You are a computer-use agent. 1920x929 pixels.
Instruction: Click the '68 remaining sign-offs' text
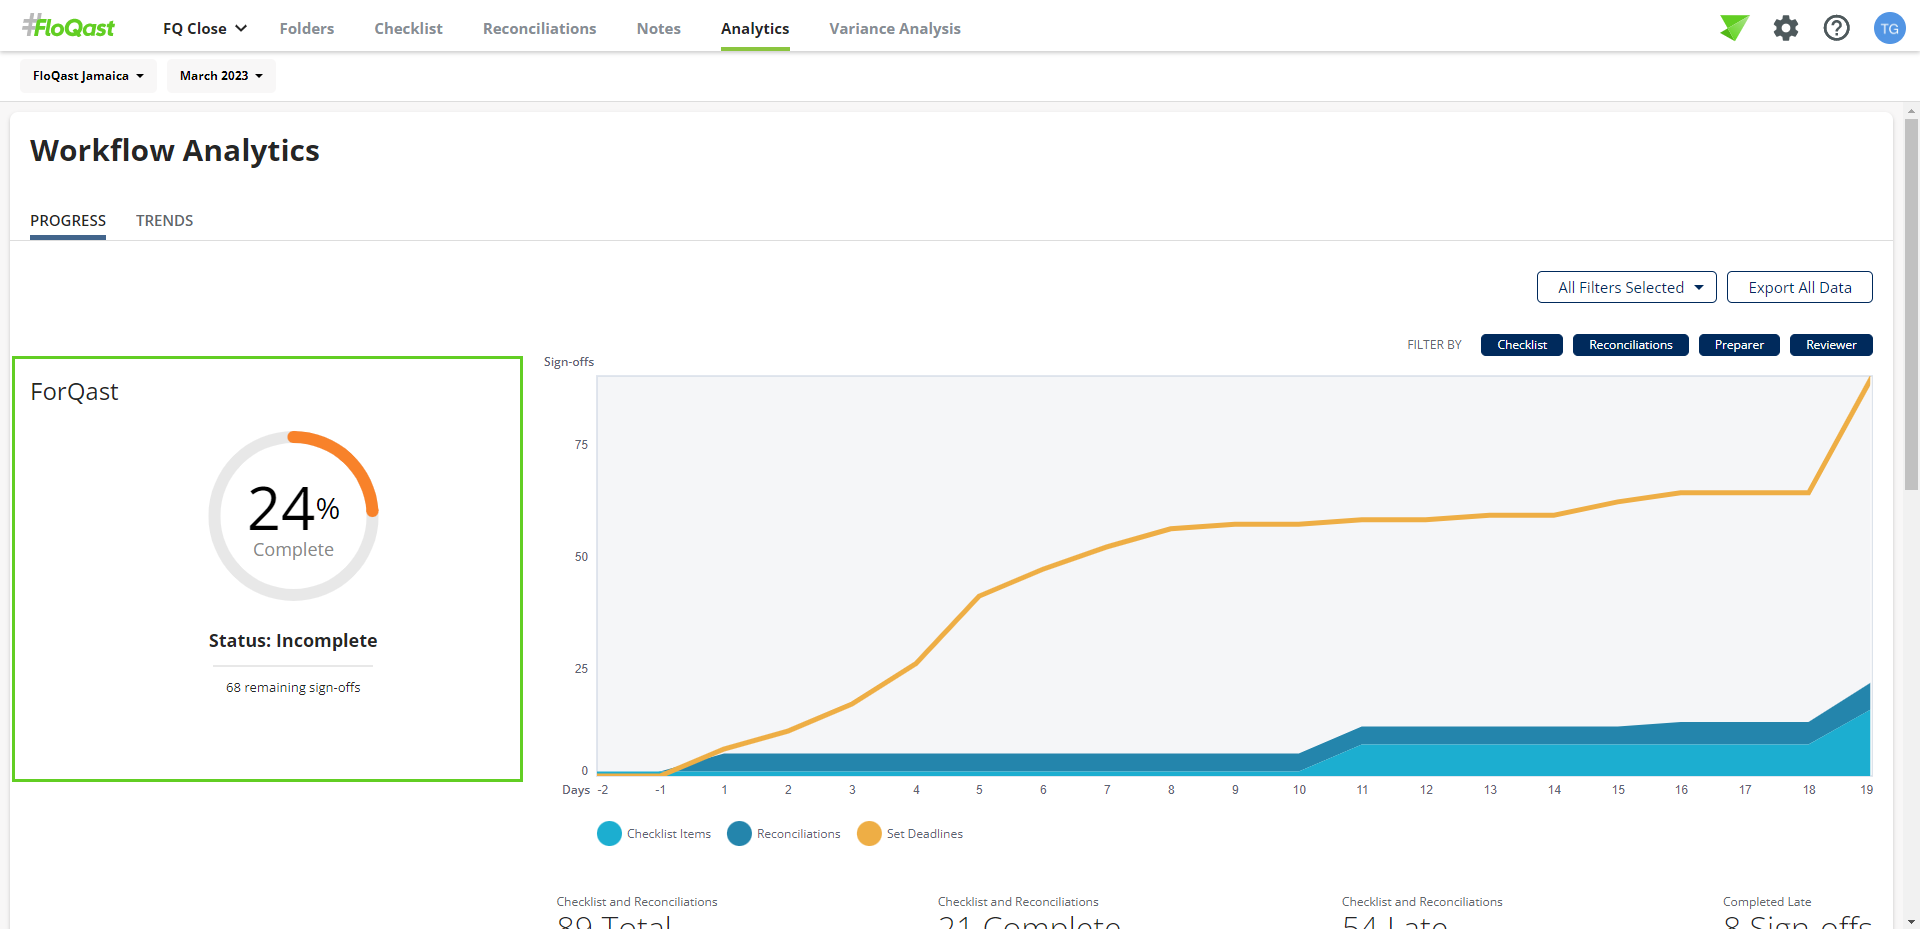pyautogui.click(x=293, y=688)
